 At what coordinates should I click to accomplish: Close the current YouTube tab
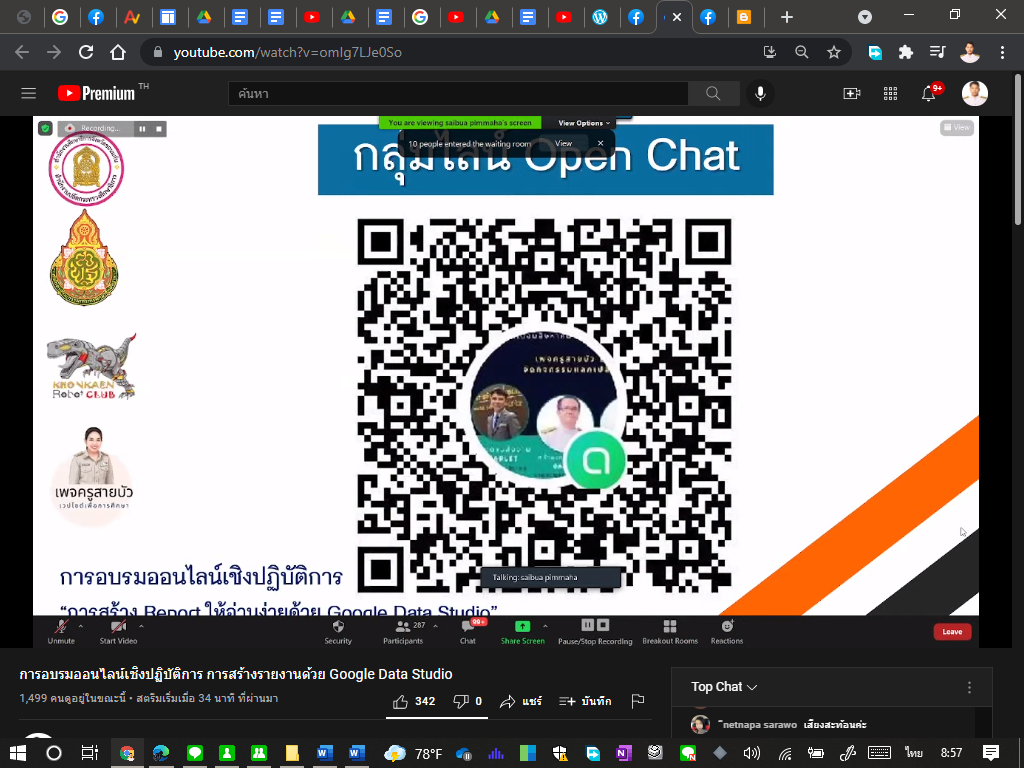[x=677, y=17]
